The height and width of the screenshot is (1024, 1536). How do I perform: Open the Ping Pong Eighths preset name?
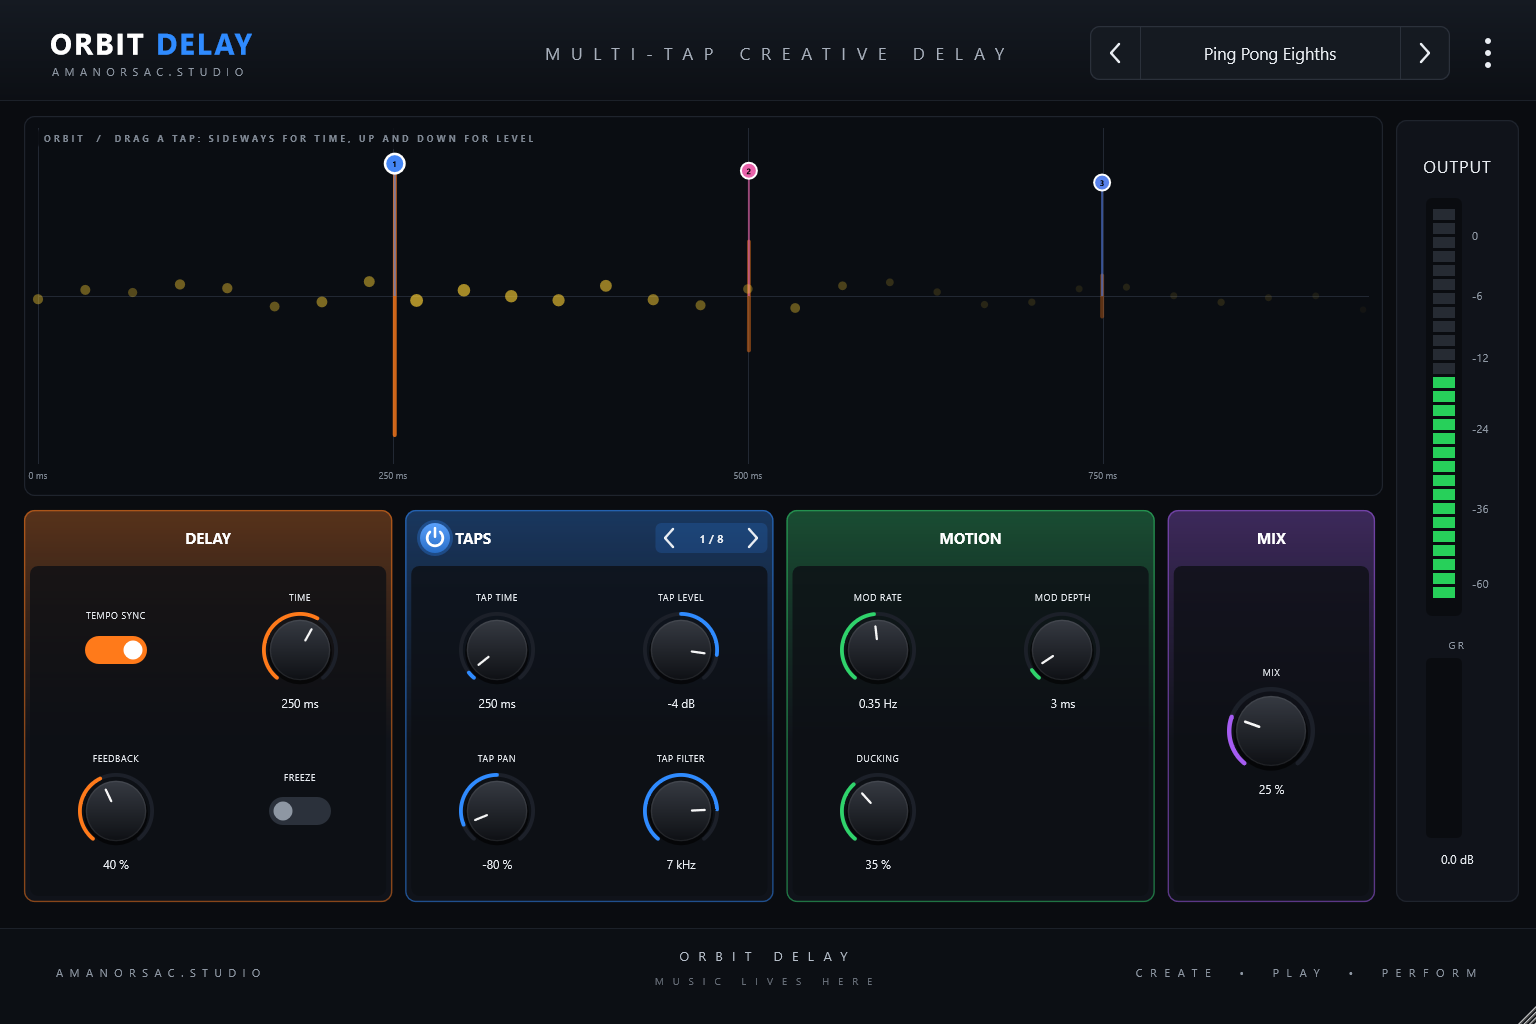[x=1270, y=54]
